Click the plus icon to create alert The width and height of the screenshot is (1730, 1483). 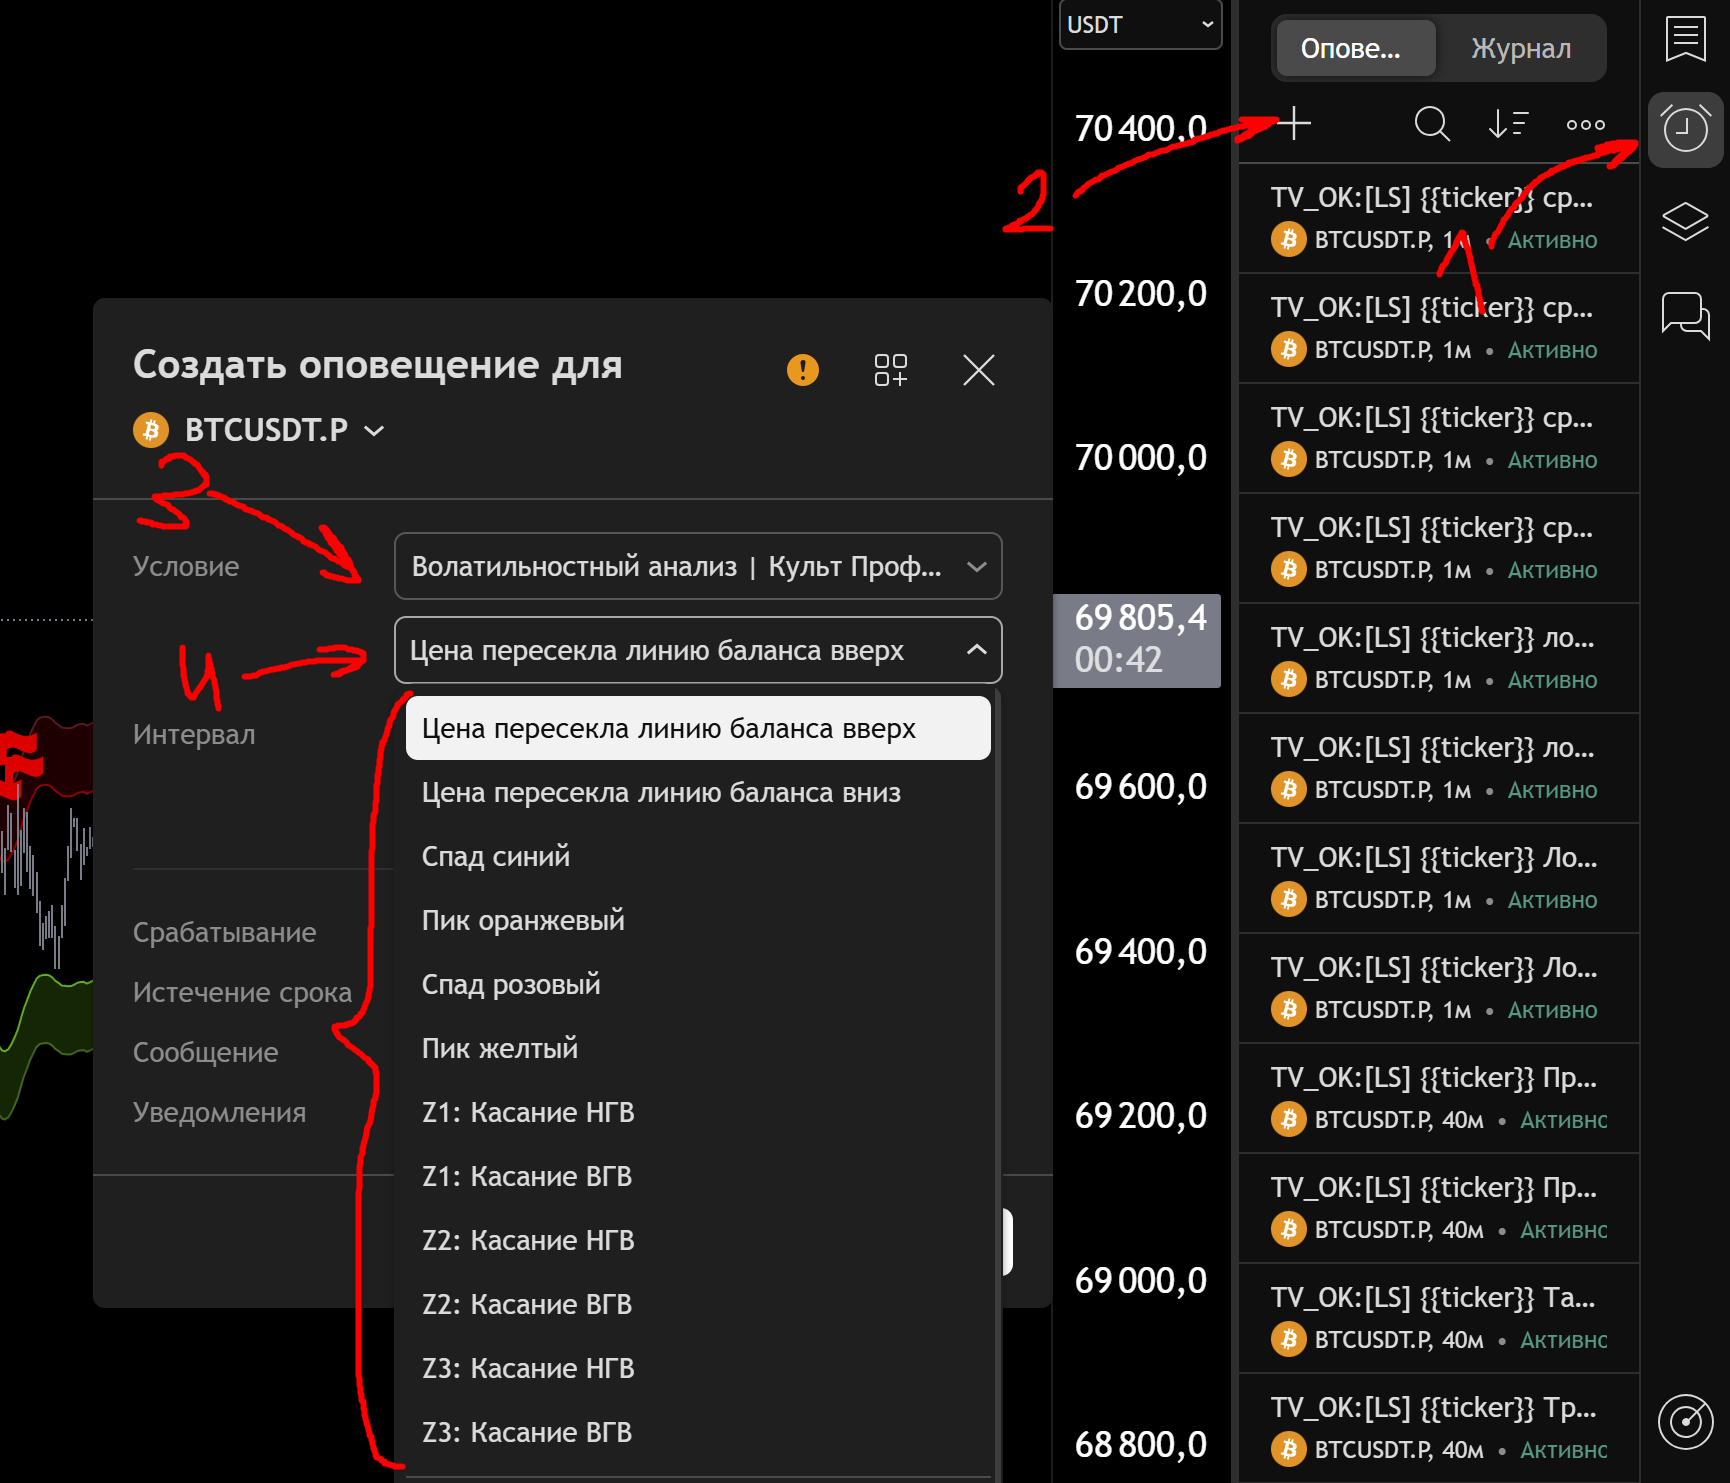pos(1295,124)
